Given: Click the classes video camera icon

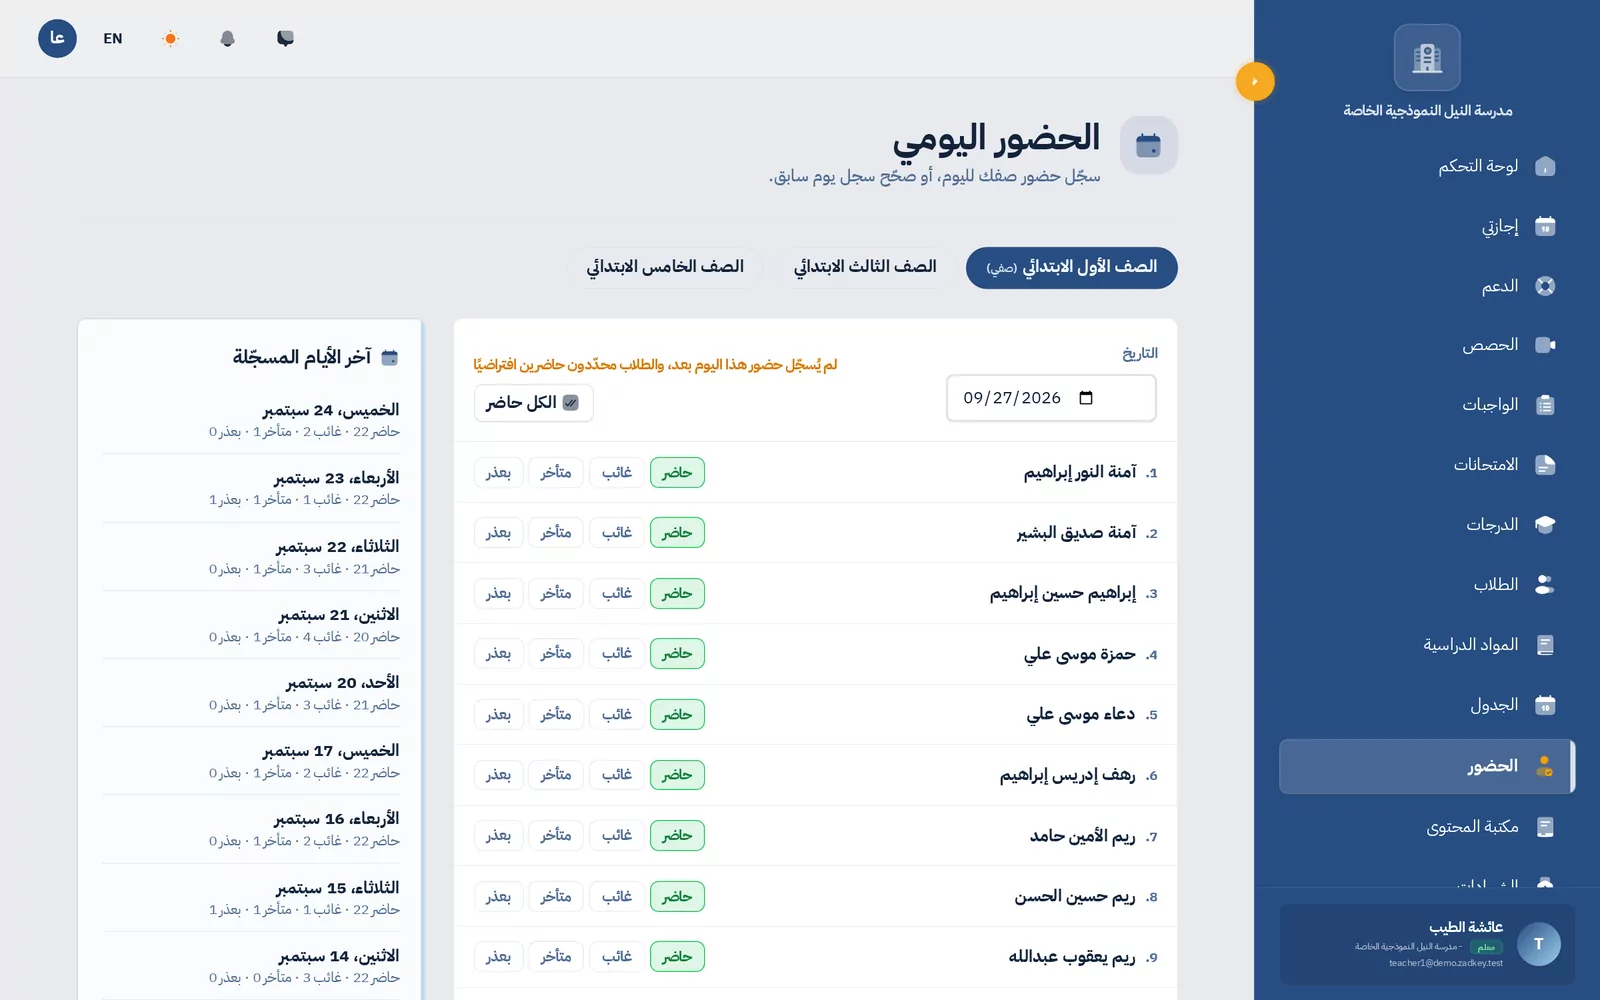Looking at the screenshot, I should click(x=1545, y=345).
